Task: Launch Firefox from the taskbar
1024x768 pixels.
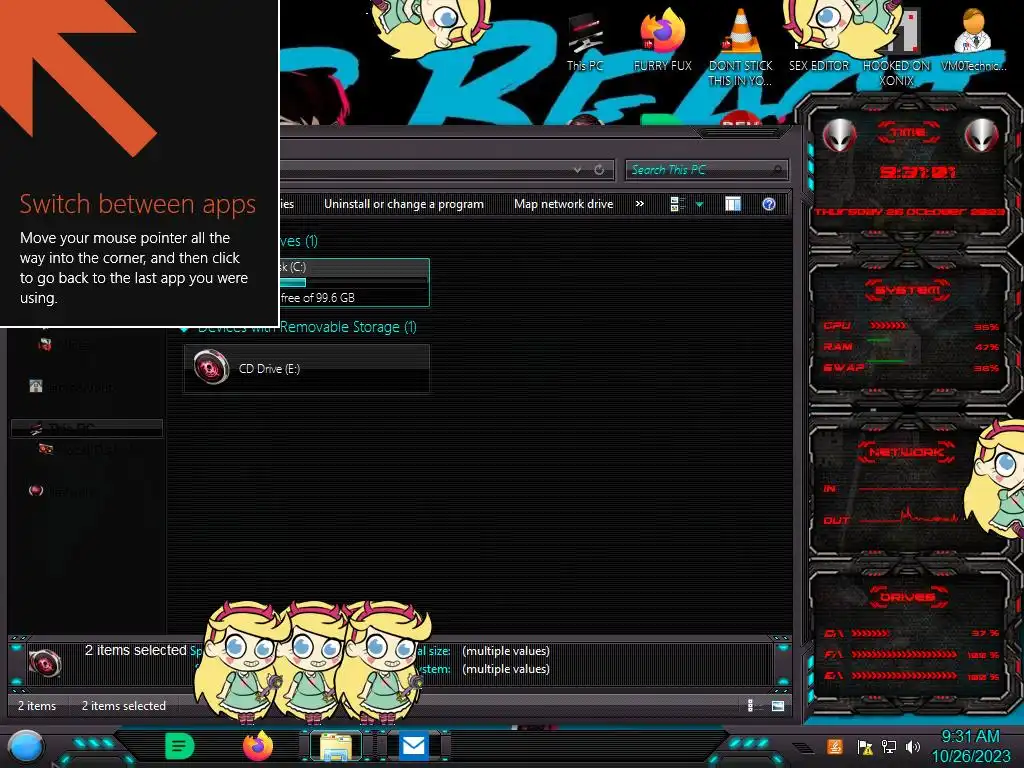Action: [257, 746]
